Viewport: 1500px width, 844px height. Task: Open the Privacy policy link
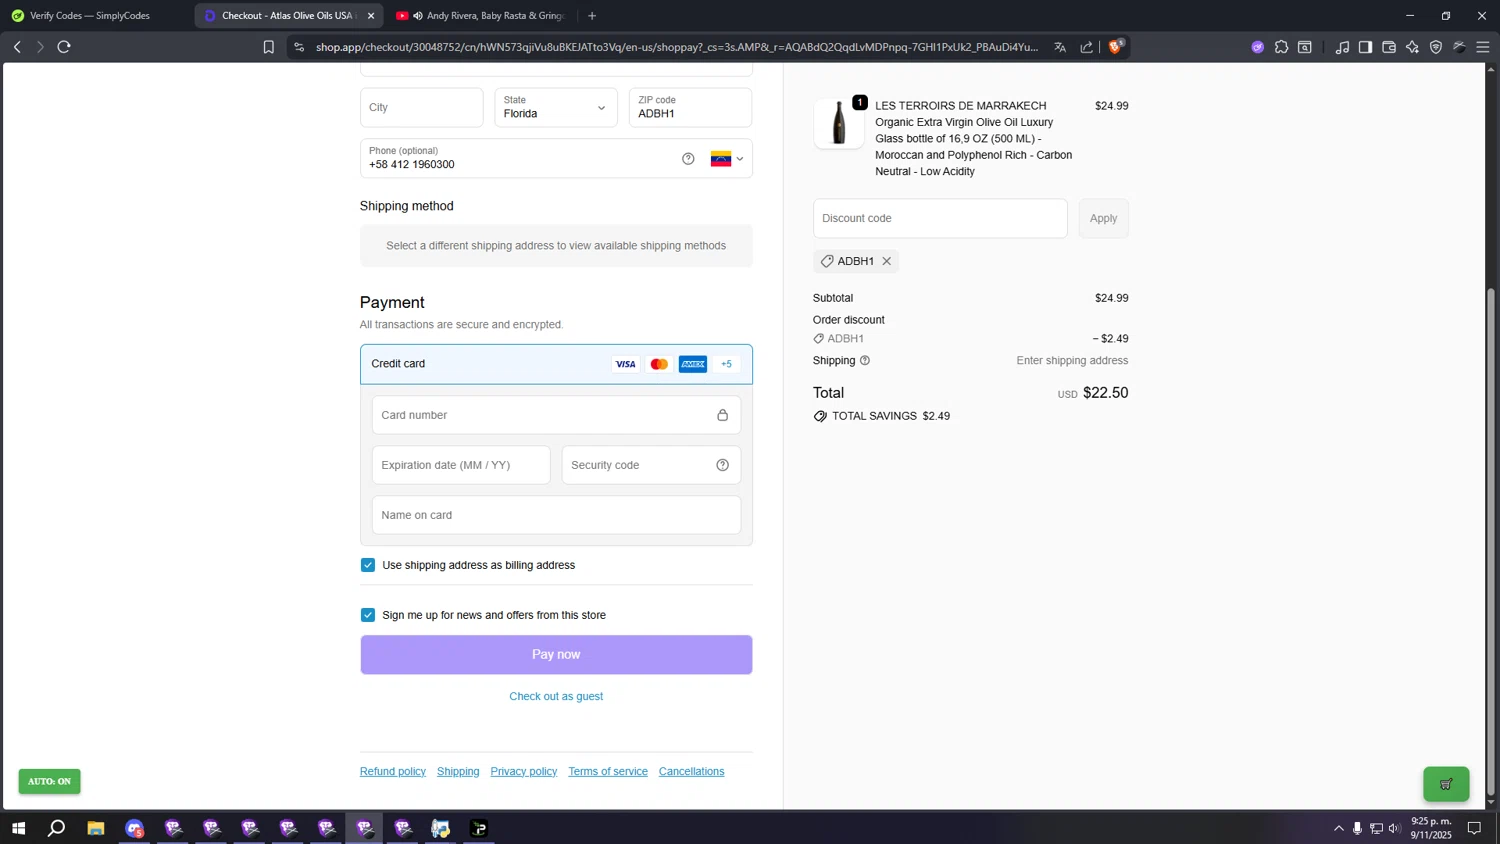click(524, 772)
